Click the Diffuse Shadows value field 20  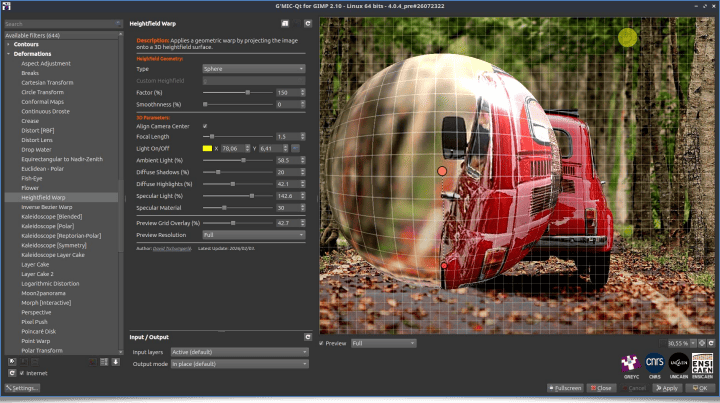[288, 172]
